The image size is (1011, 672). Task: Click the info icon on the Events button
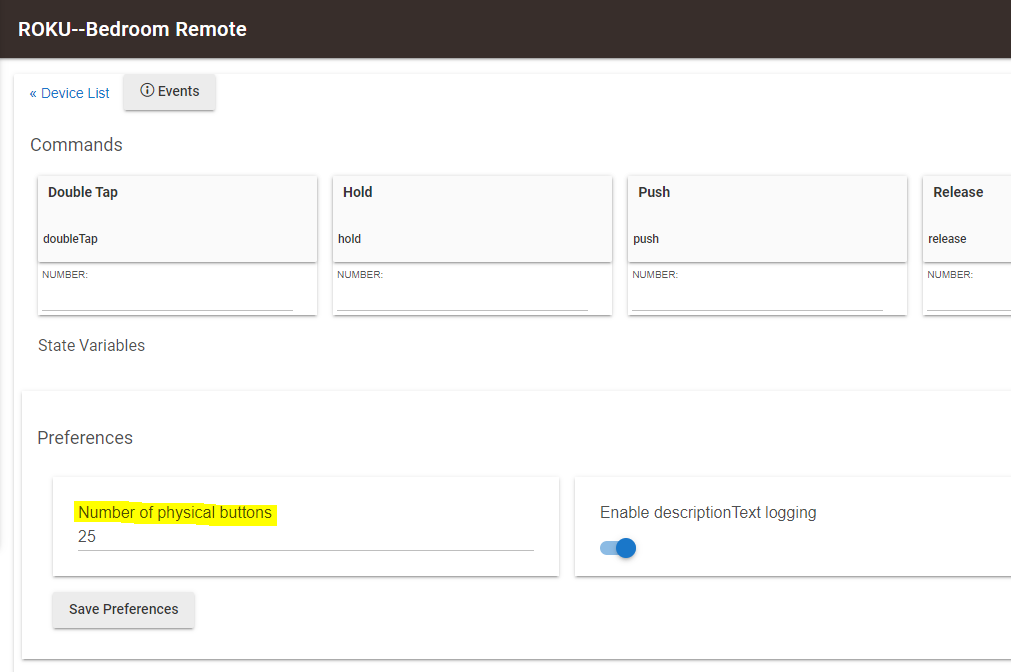click(147, 91)
